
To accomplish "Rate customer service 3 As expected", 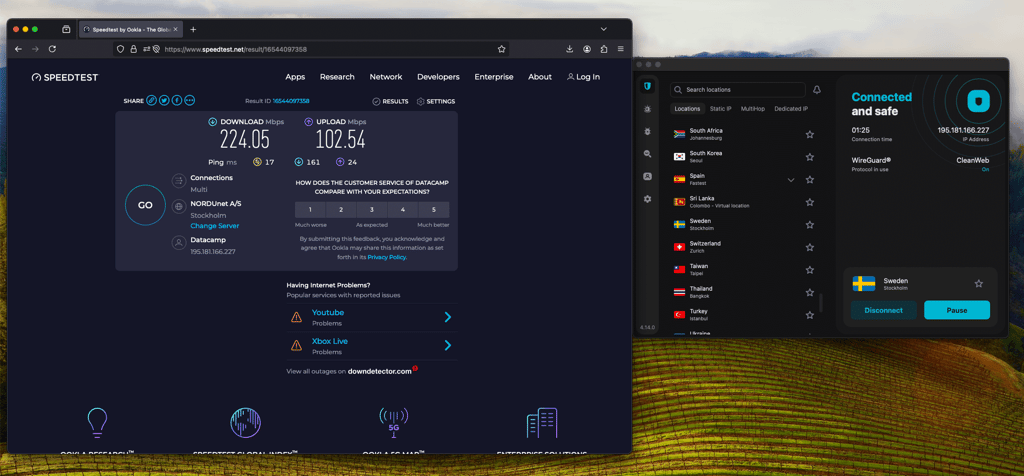I will pos(372,210).
